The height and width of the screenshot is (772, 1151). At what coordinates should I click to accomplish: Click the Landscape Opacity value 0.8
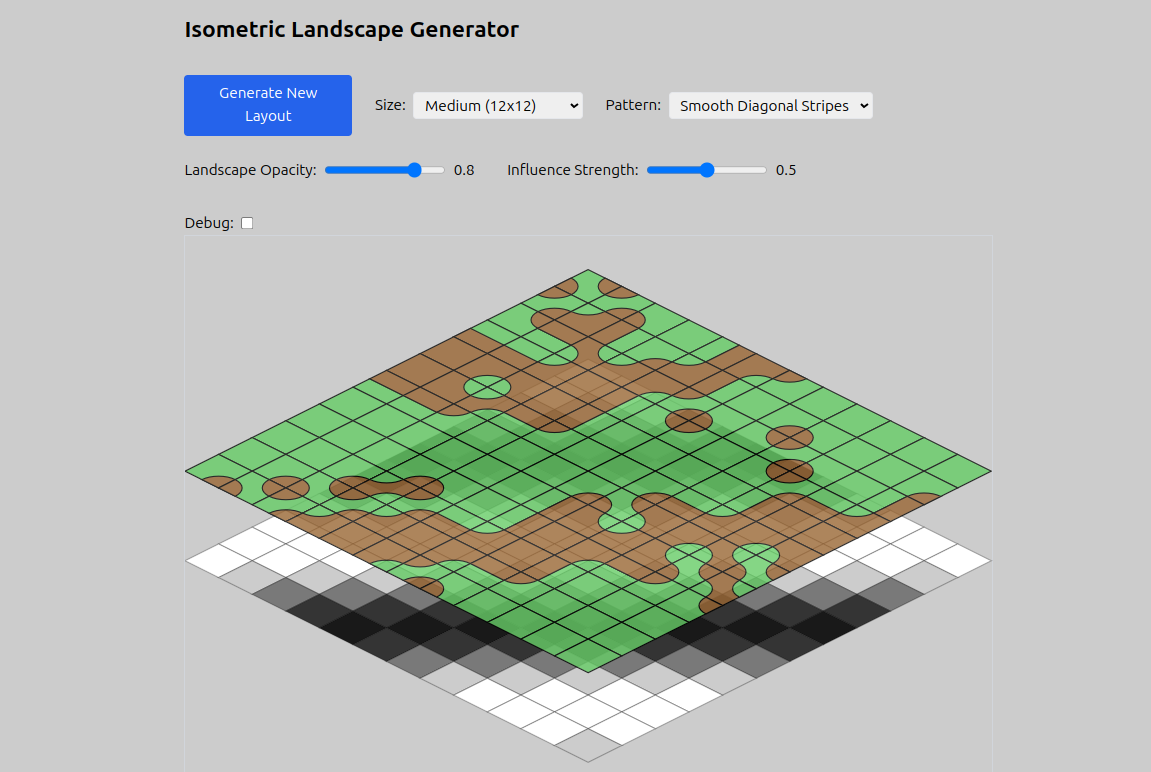pos(464,170)
